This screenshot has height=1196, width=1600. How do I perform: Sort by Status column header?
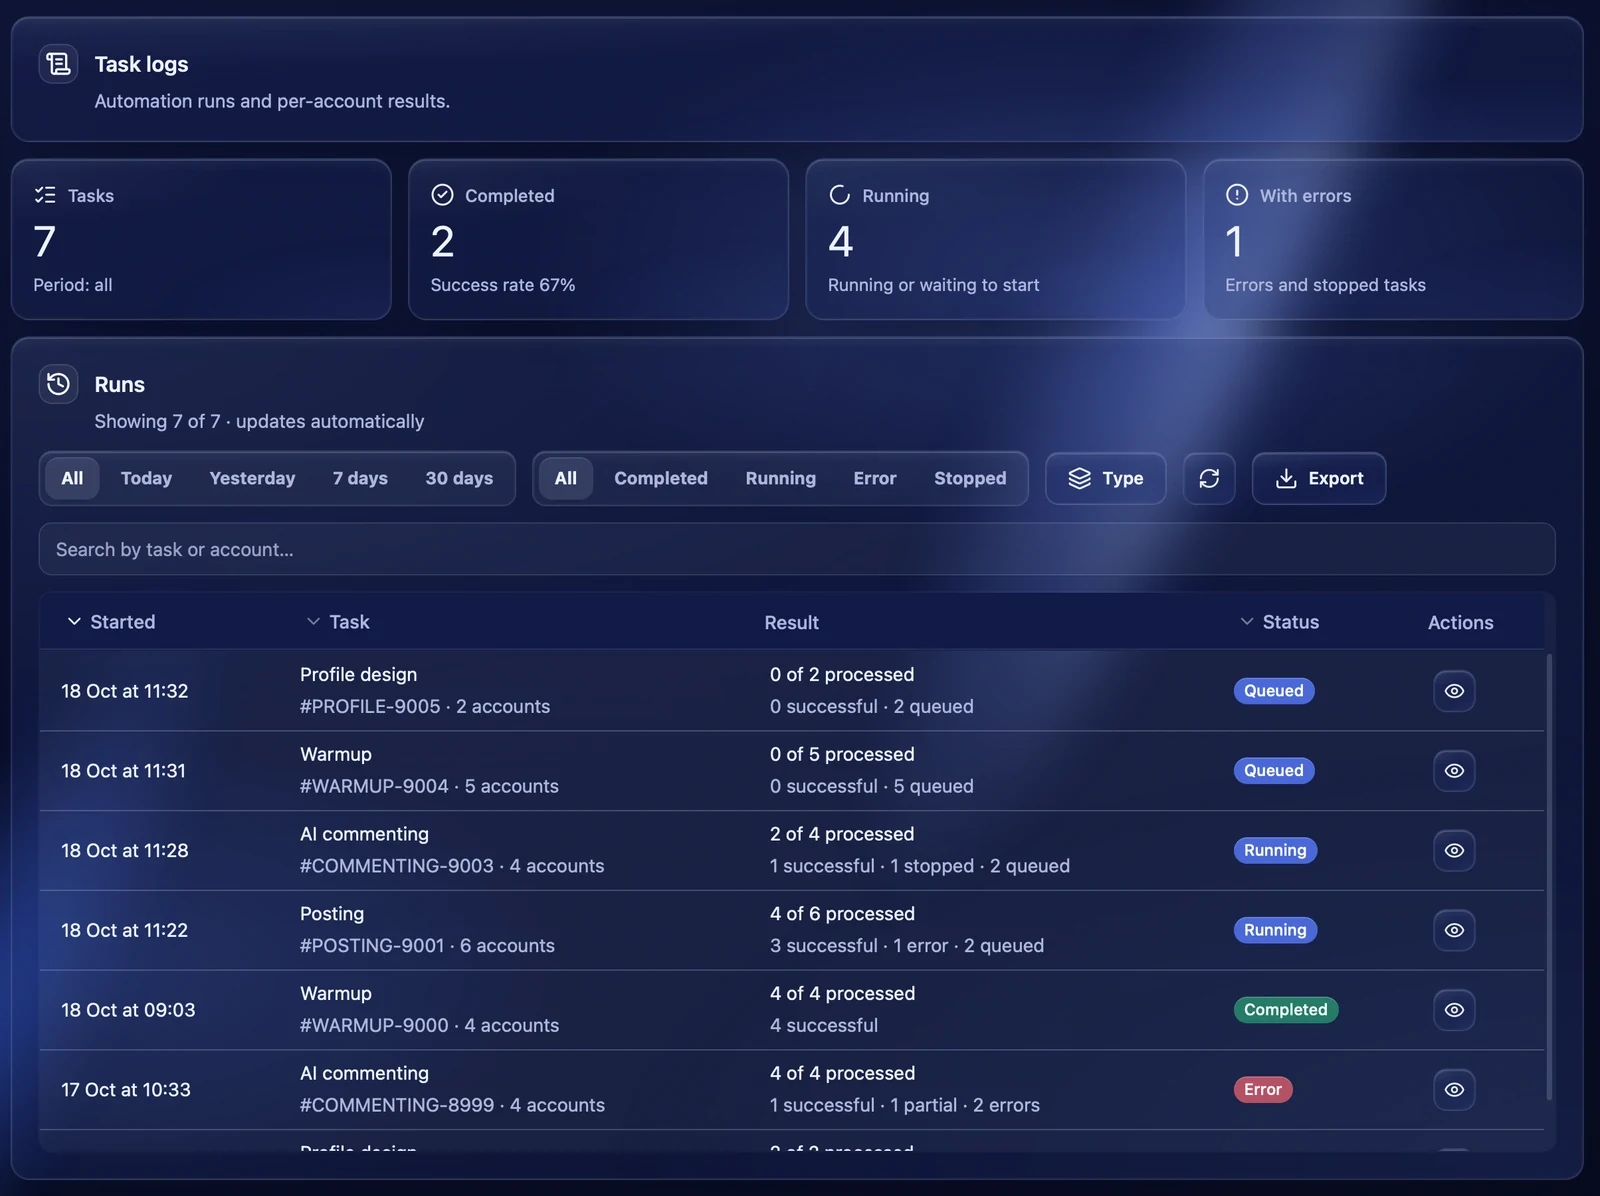click(1279, 622)
